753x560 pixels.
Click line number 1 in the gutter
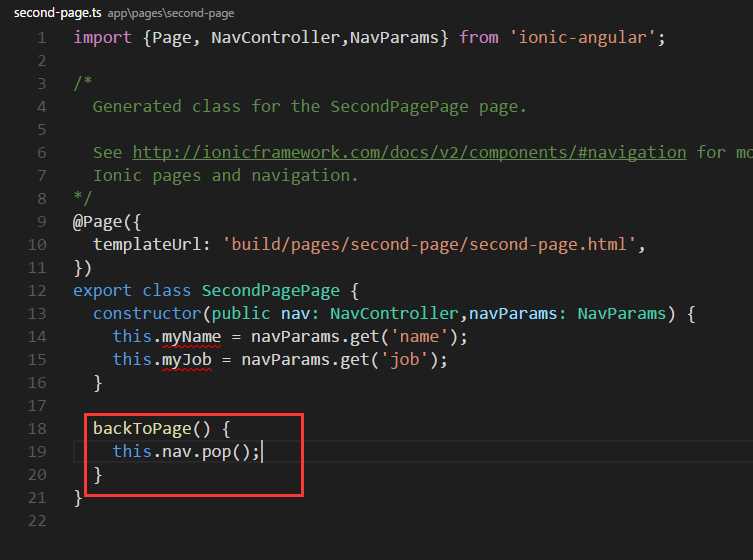42,37
